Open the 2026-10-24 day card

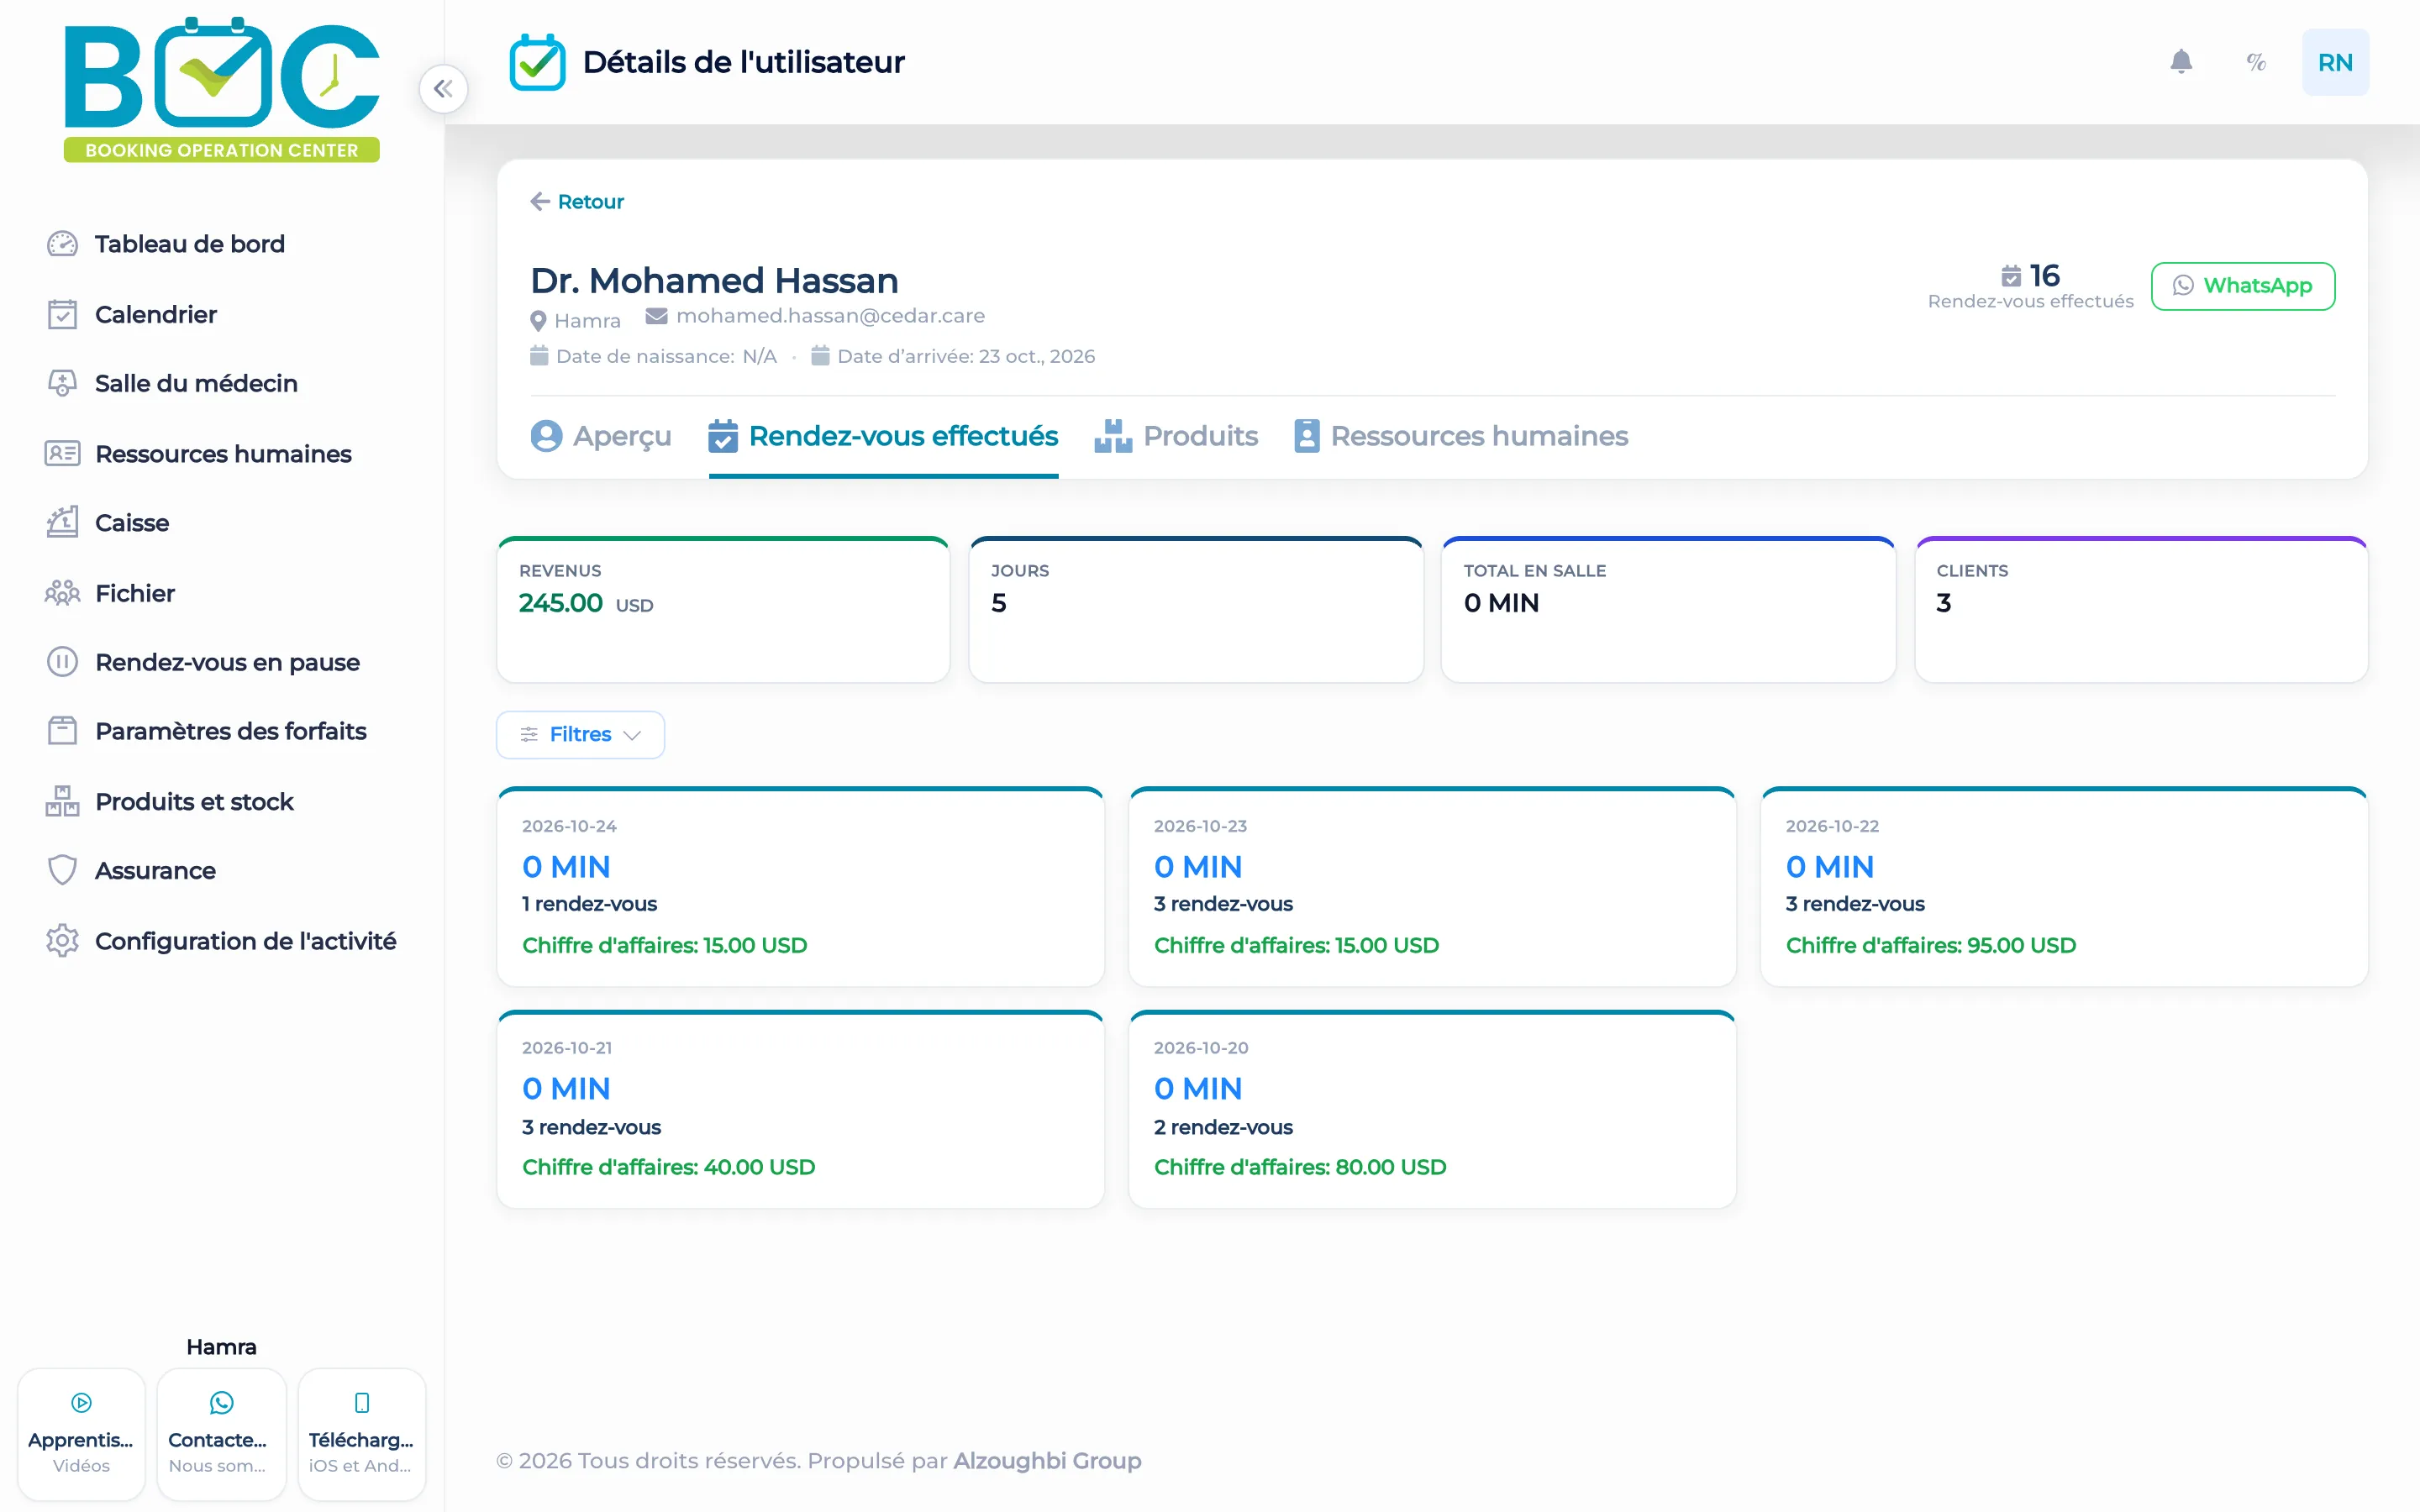pos(800,887)
